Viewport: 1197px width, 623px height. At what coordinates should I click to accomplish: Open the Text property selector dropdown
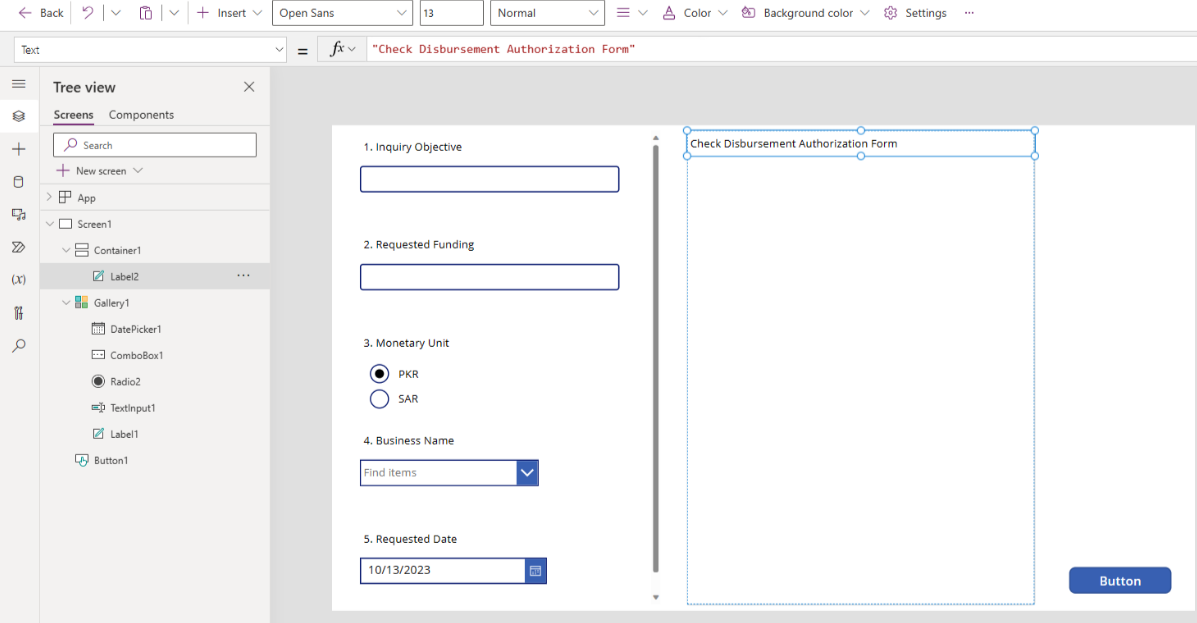(150, 50)
